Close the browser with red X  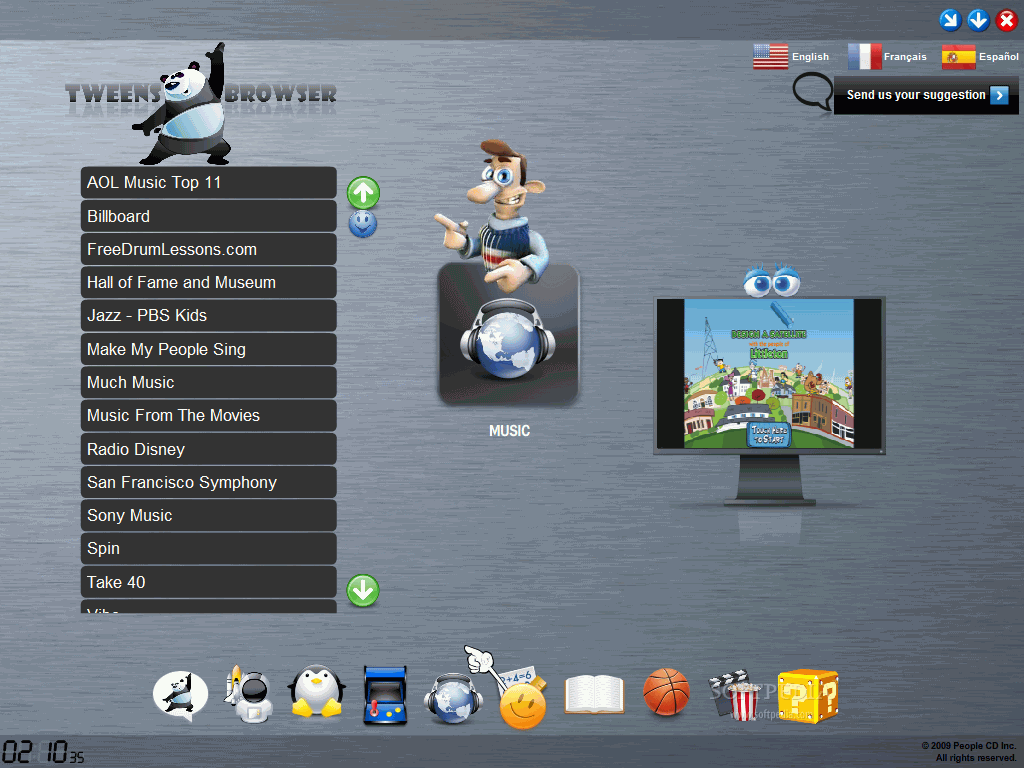pyautogui.click(x=1006, y=20)
